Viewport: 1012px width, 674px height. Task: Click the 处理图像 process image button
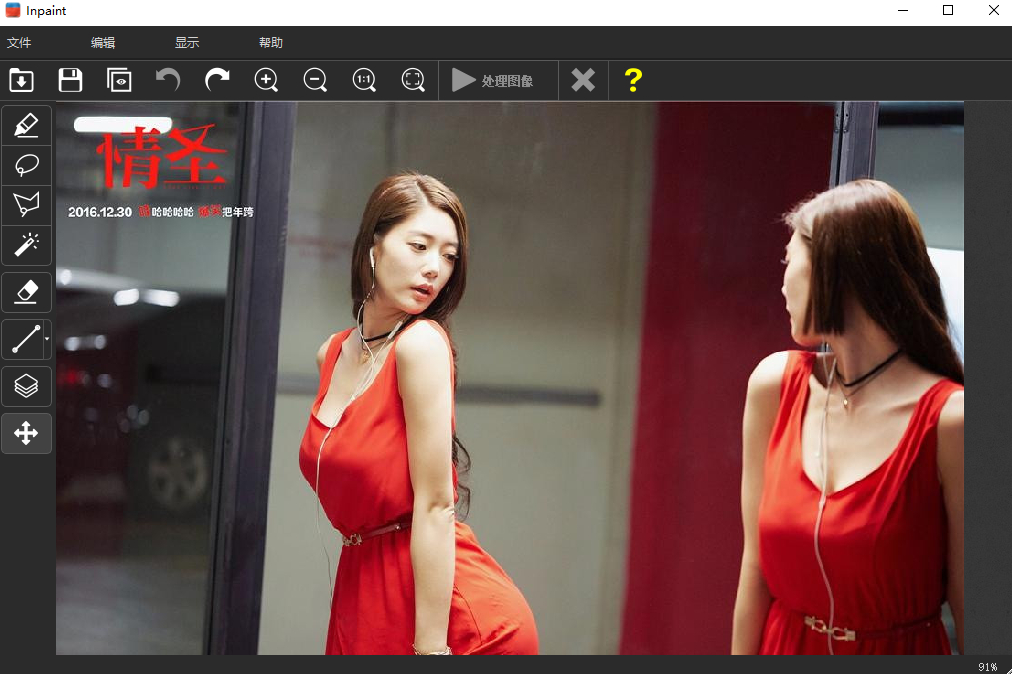point(498,80)
